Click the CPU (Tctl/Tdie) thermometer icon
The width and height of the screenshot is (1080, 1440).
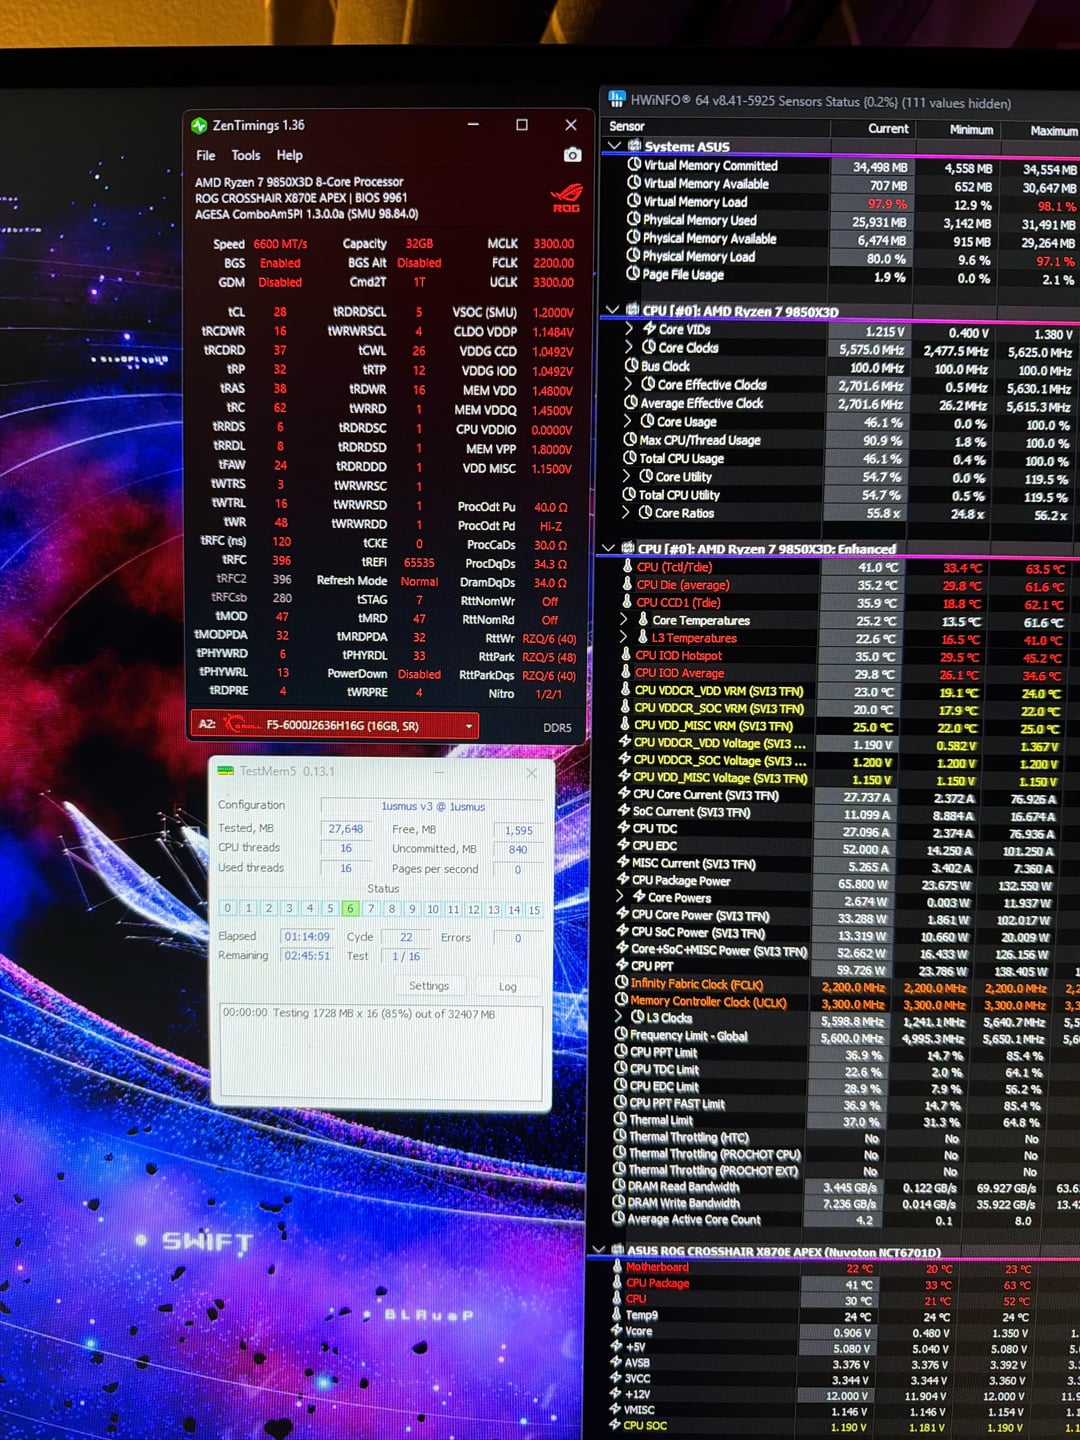627,567
